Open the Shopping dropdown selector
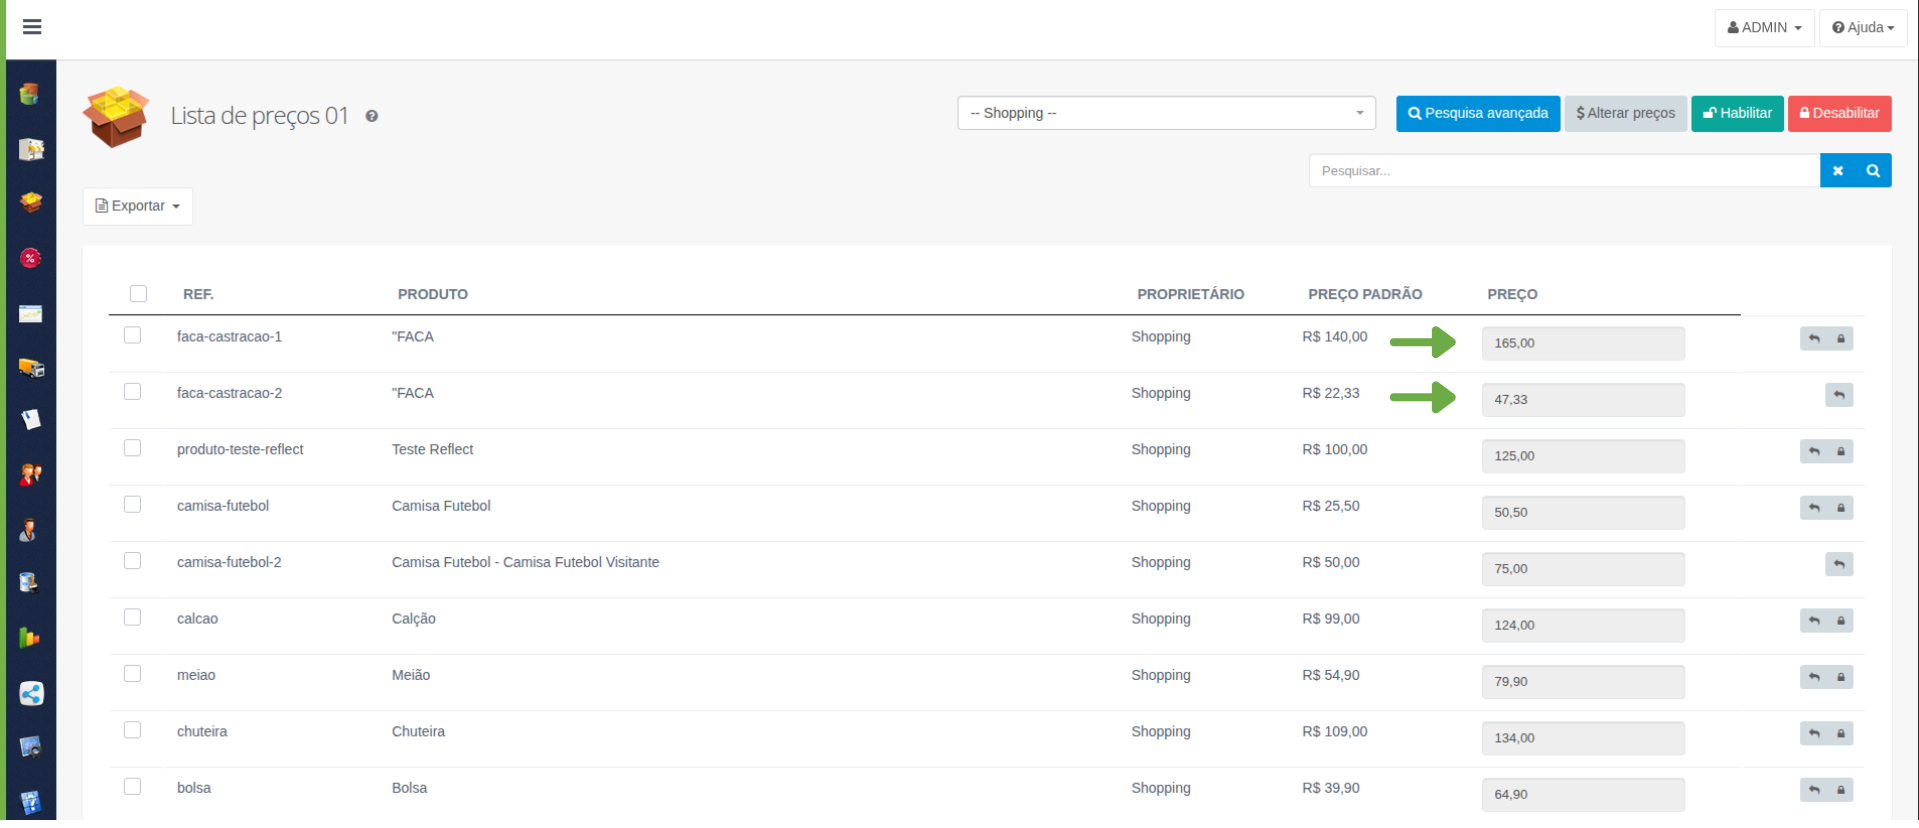 (x=1165, y=113)
